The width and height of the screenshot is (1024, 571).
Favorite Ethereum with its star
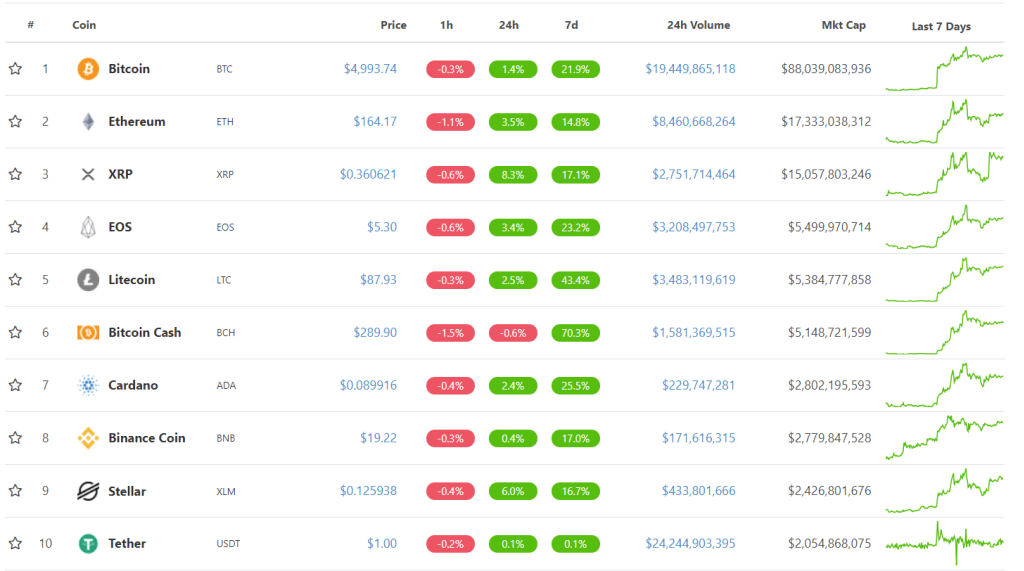(x=16, y=122)
